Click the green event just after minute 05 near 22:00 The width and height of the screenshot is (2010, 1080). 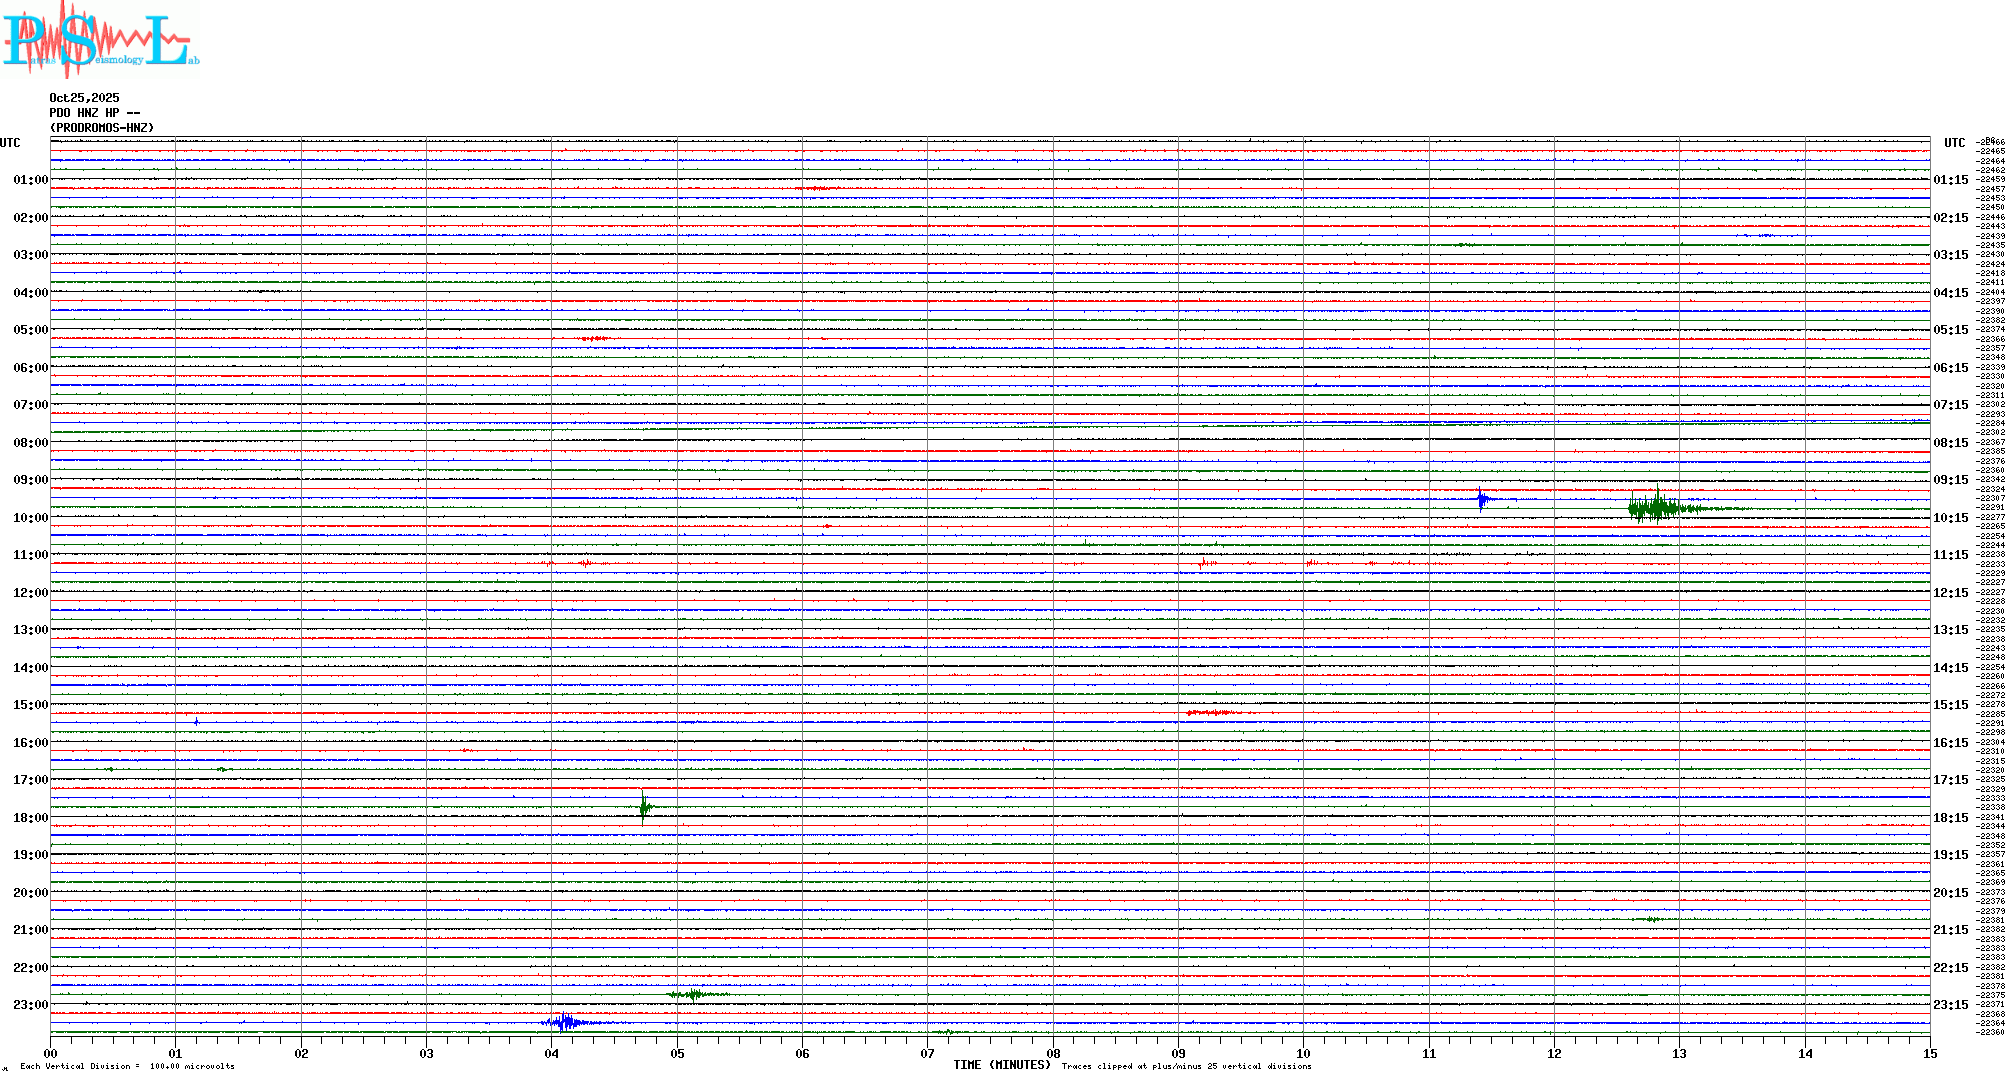[x=690, y=994]
